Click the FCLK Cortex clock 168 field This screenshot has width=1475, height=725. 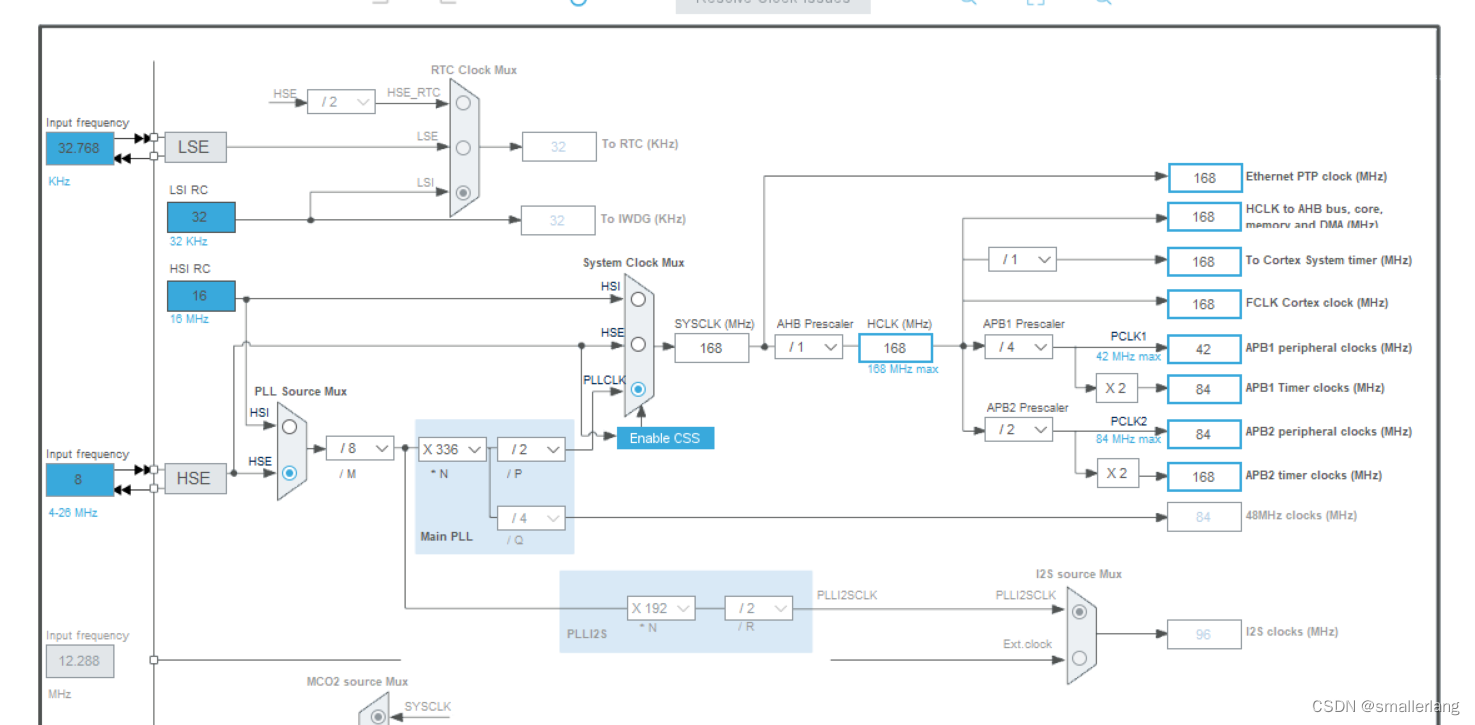tap(1205, 304)
